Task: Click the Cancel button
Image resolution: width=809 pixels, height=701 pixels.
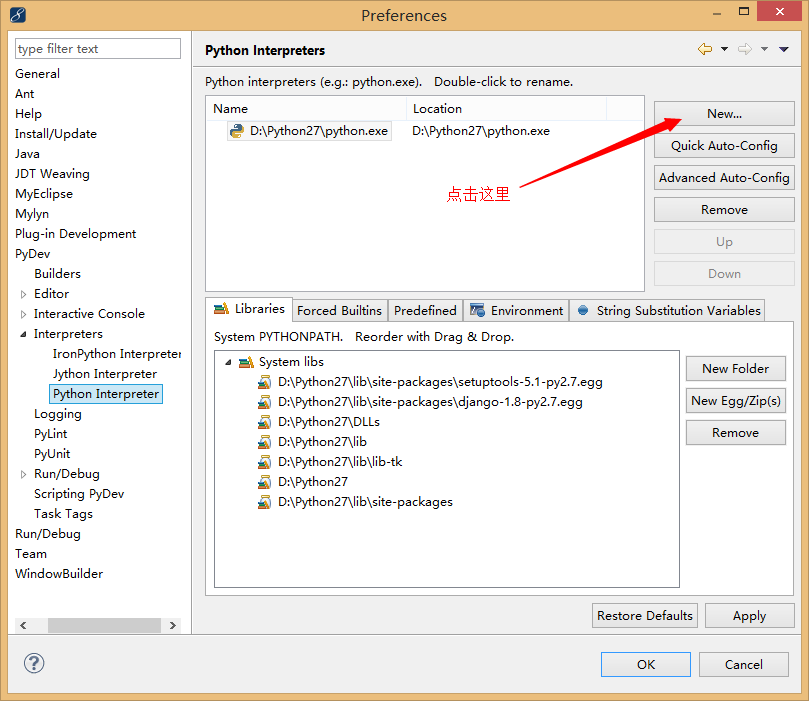Action: point(744,664)
